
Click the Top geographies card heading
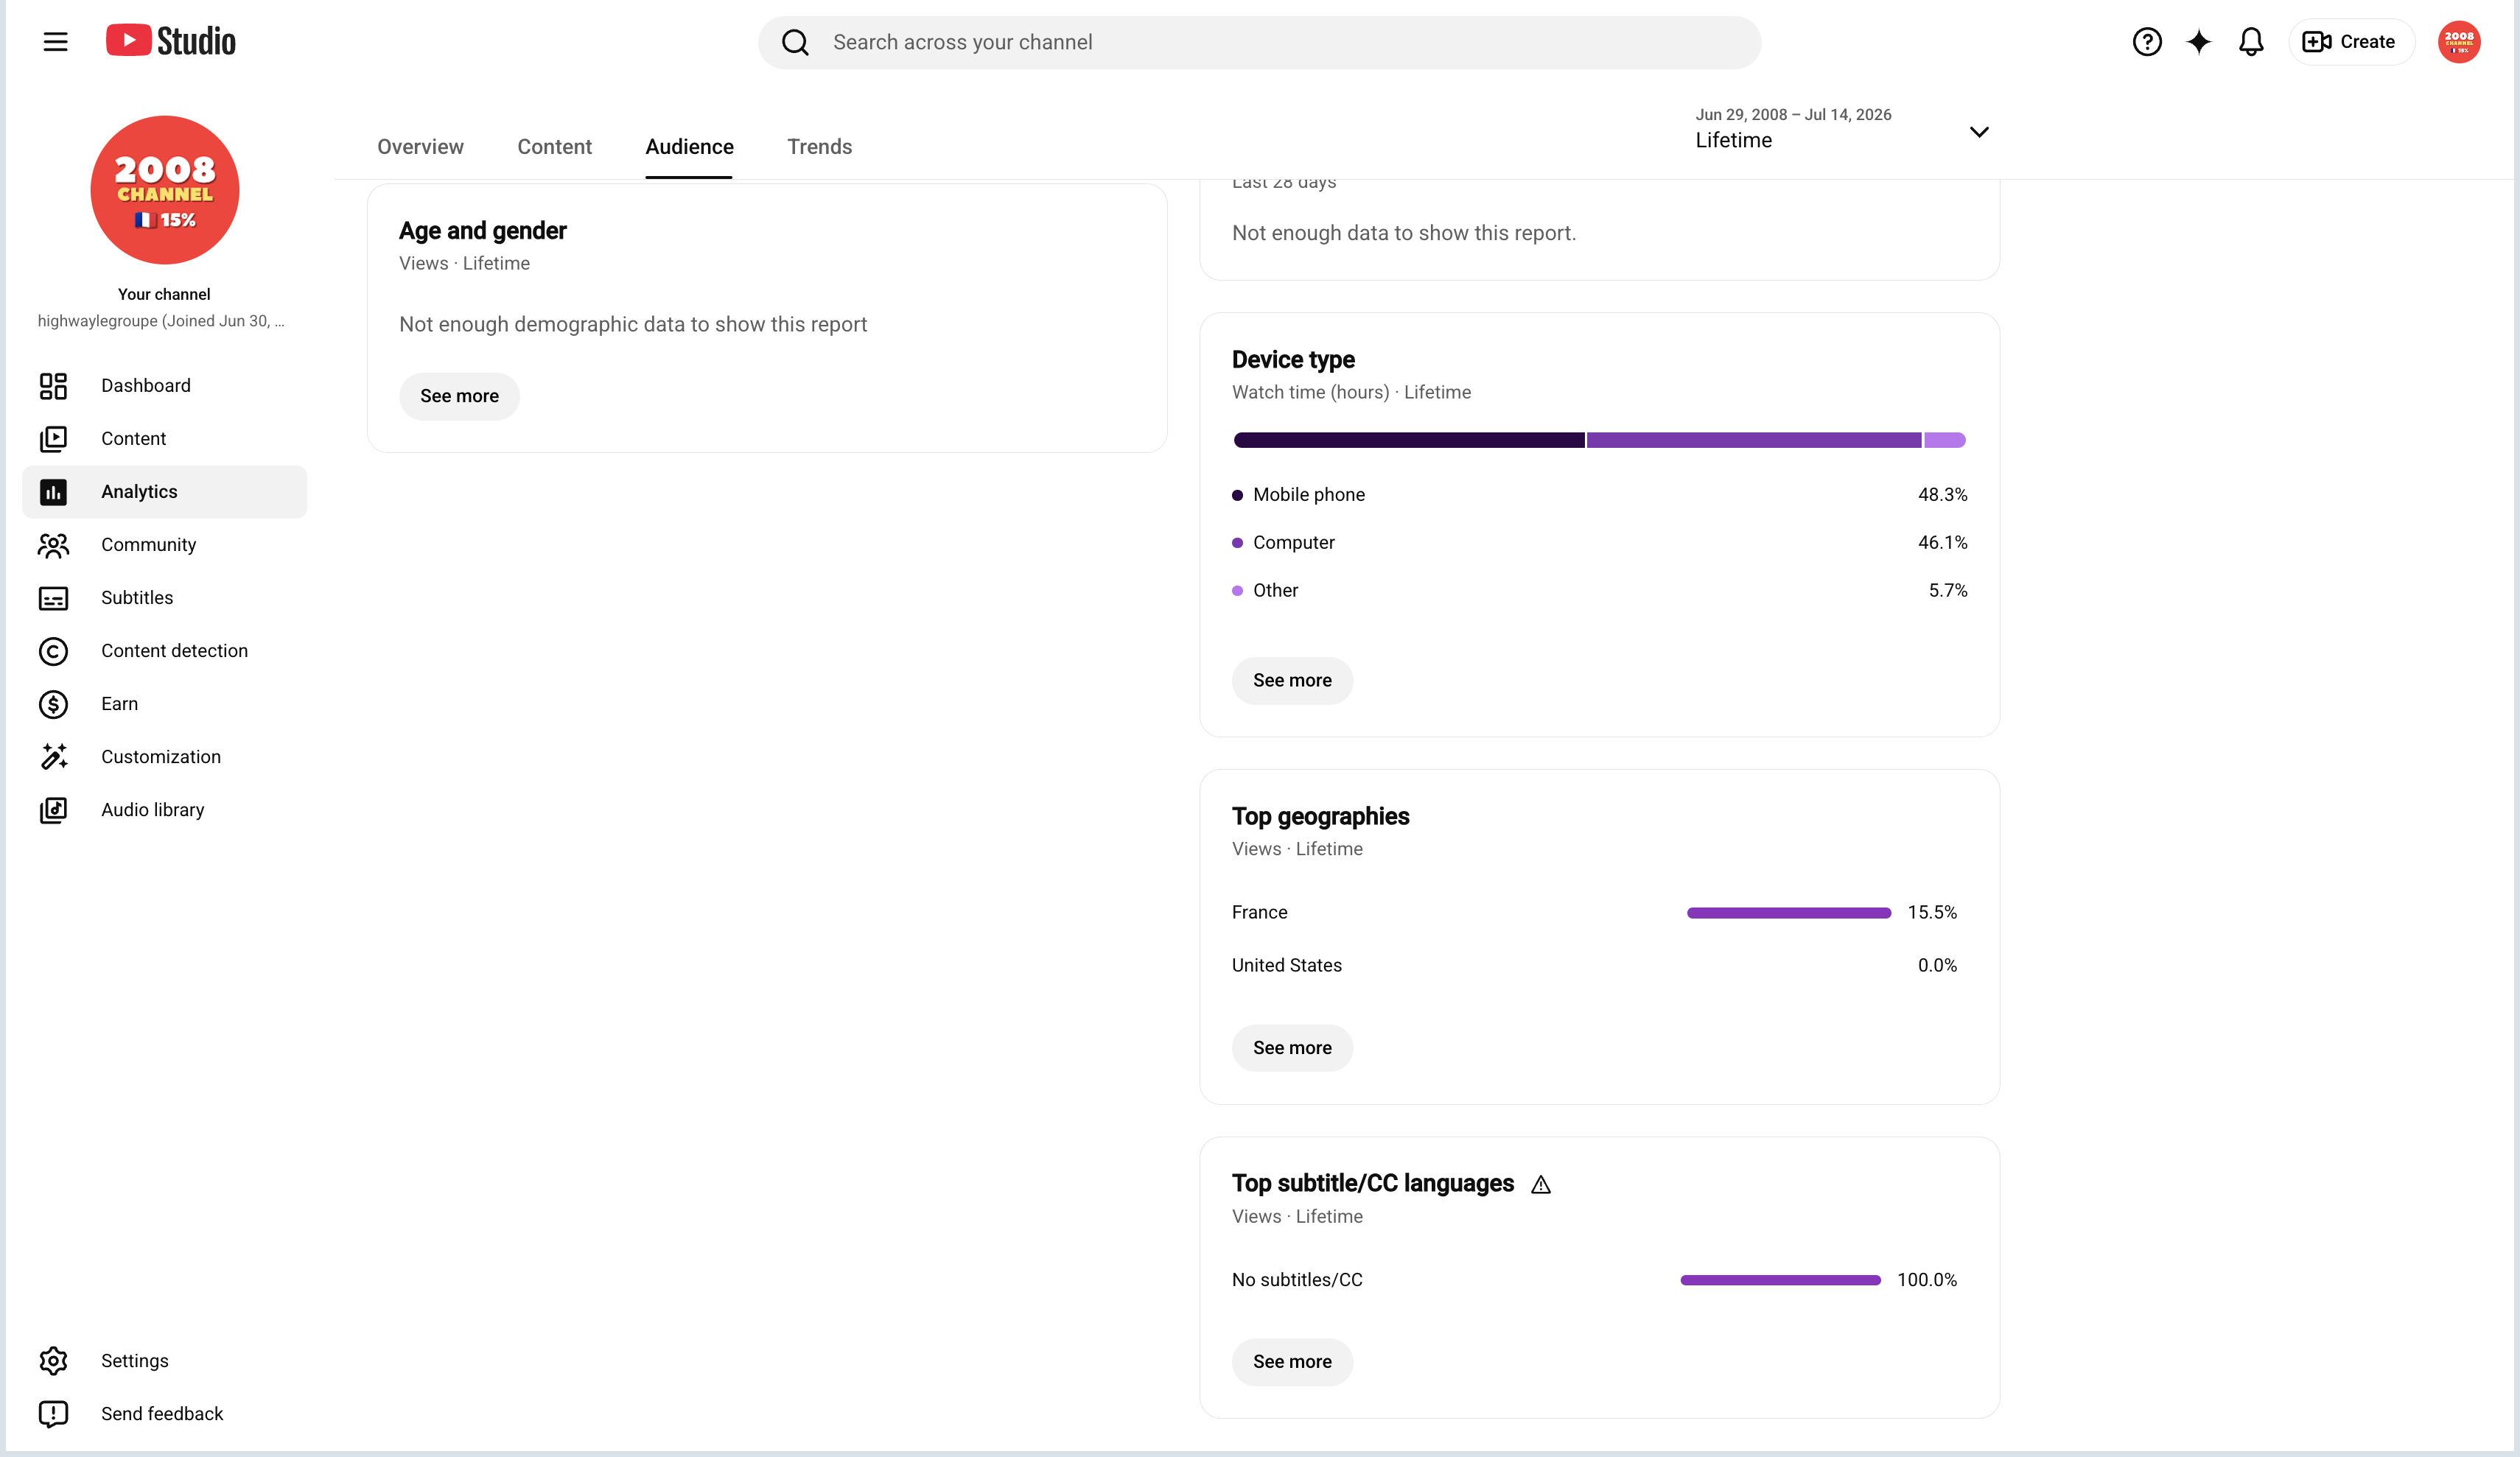(x=1320, y=817)
